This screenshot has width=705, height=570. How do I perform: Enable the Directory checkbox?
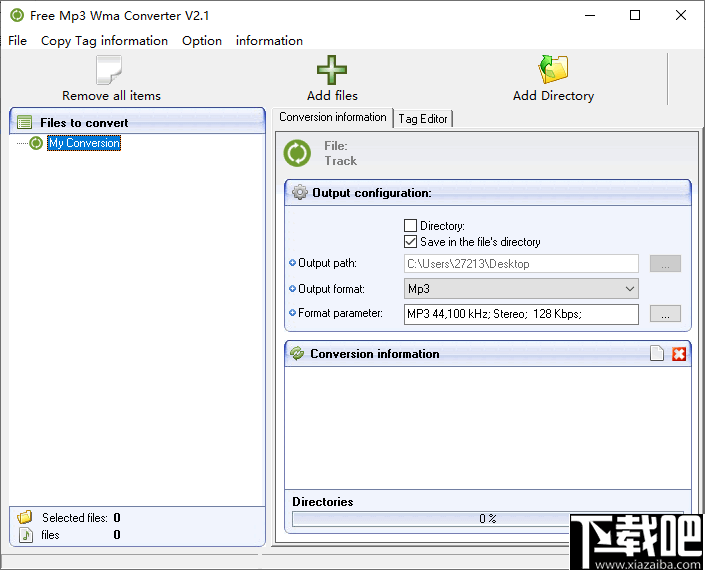pyautogui.click(x=410, y=225)
